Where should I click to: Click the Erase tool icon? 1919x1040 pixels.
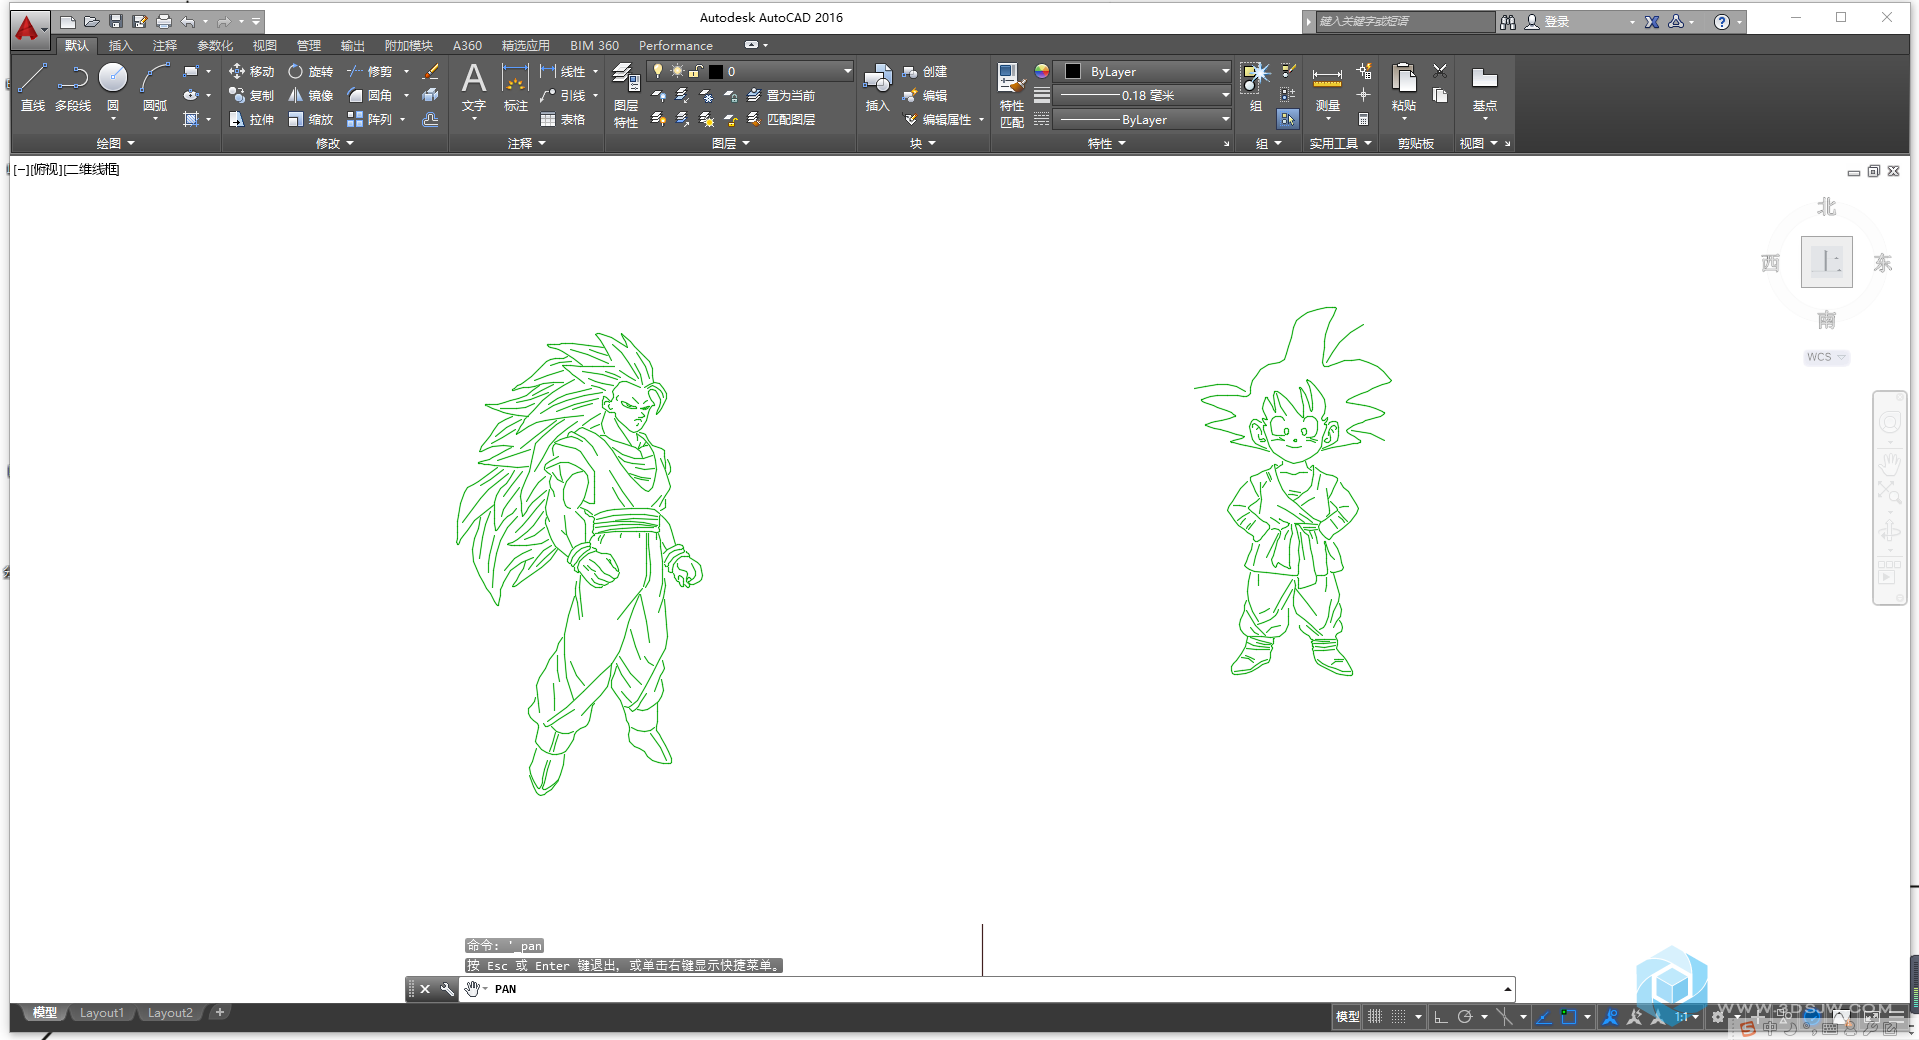pos(430,72)
